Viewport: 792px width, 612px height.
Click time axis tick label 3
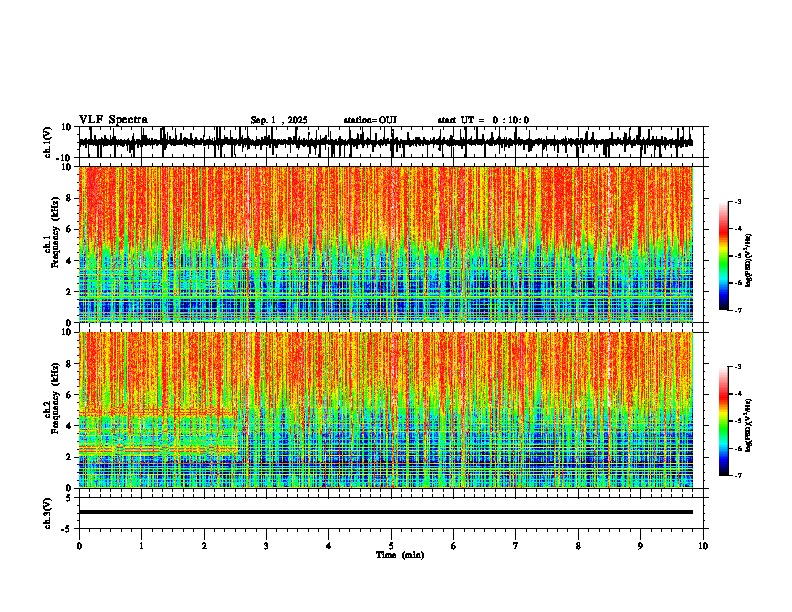point(266,546)
